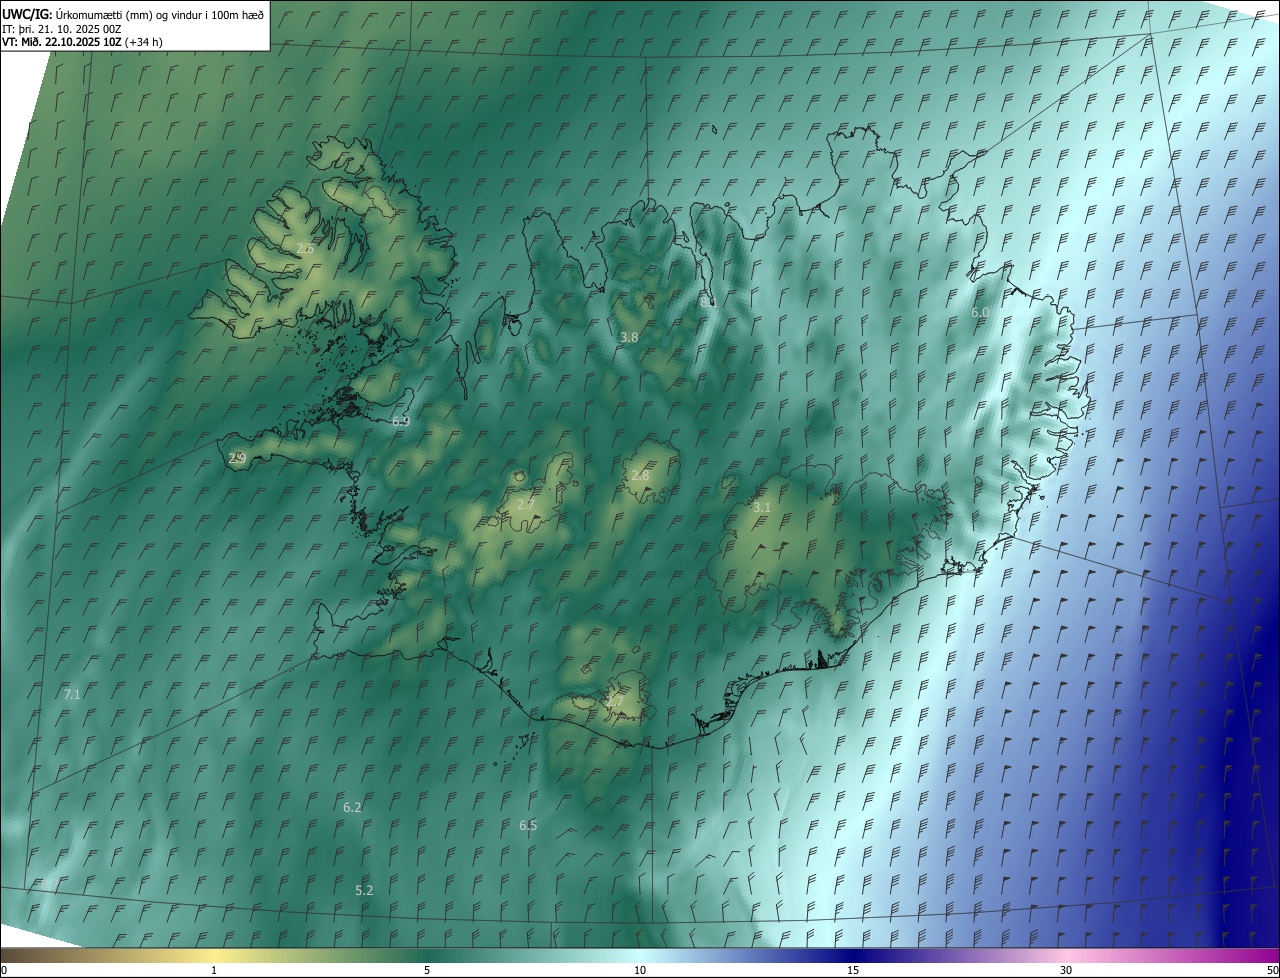The height and width of the screenshot is (978, 1280).
Task: Click the color scale at the 1 label
Action: (214, 971)
